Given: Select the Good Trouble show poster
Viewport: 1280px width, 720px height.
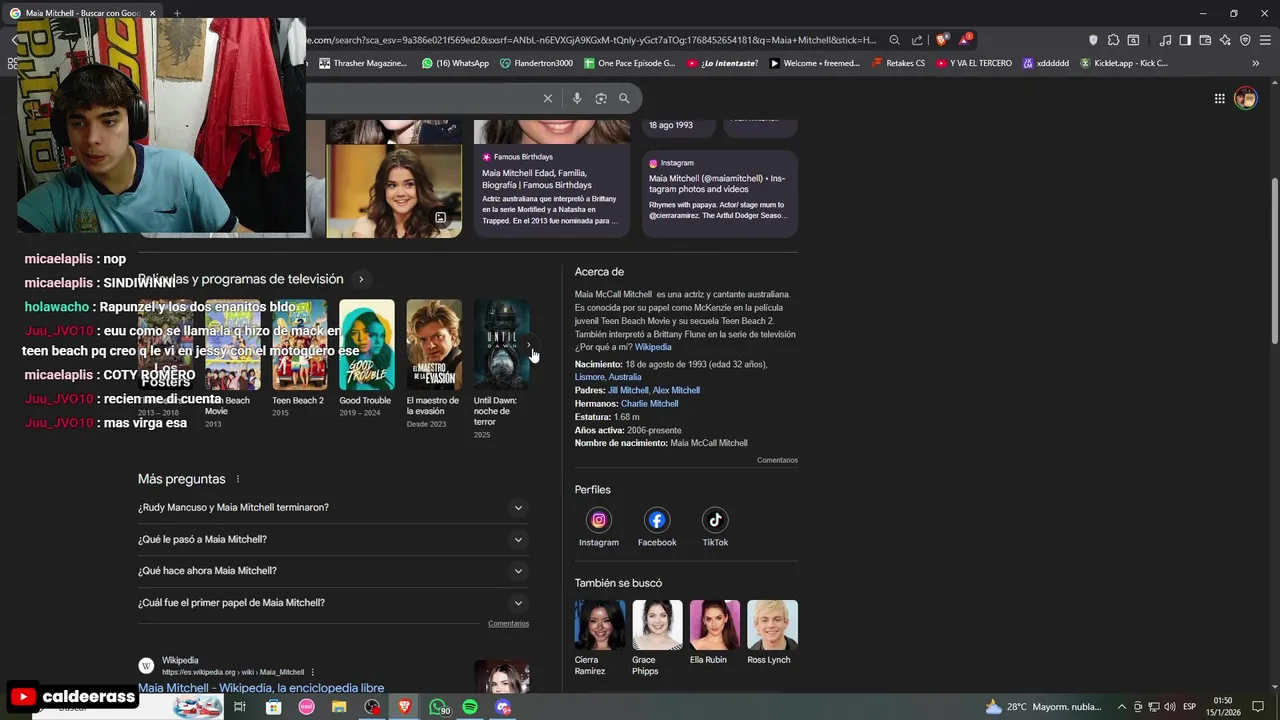Looking at the screenshot, I should coord(366,345).
